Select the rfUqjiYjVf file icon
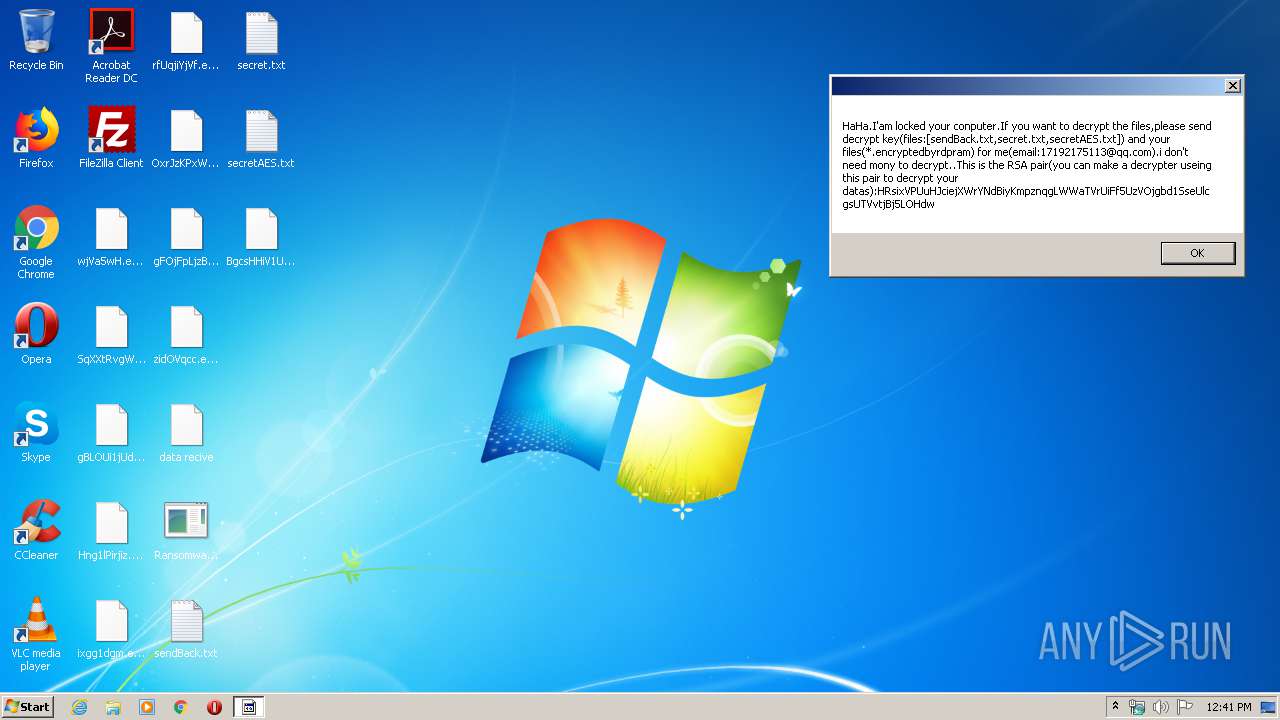This screenshot has width=1280, height=720. [186, 40]
